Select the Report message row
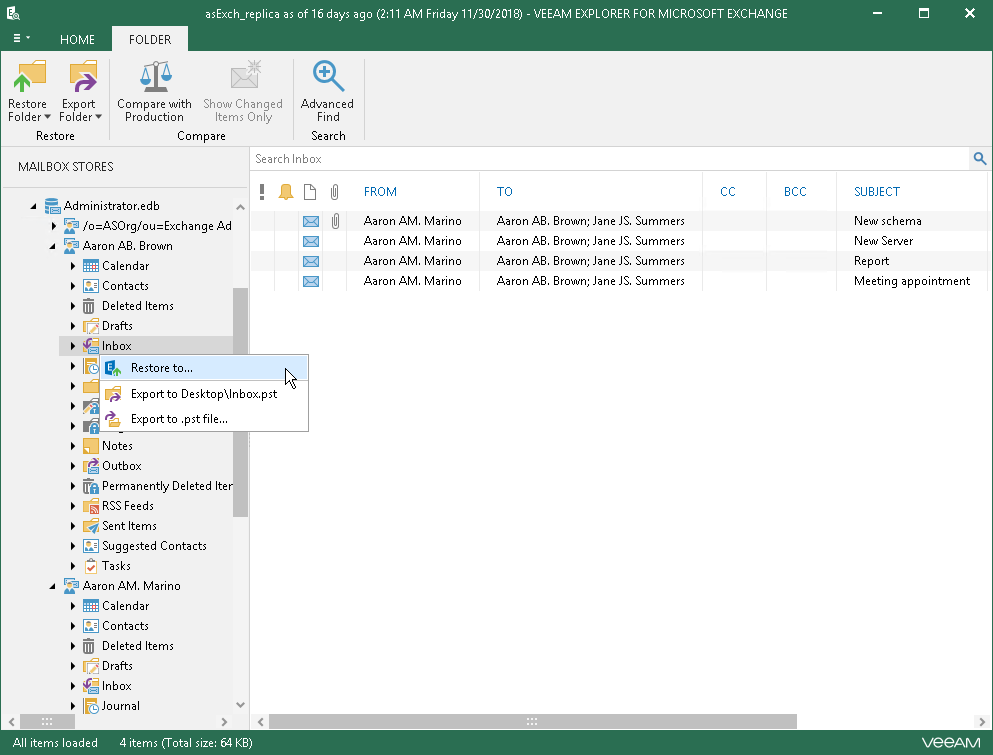Viewport: 993px width, 755px height. click(x=619, y=261)
